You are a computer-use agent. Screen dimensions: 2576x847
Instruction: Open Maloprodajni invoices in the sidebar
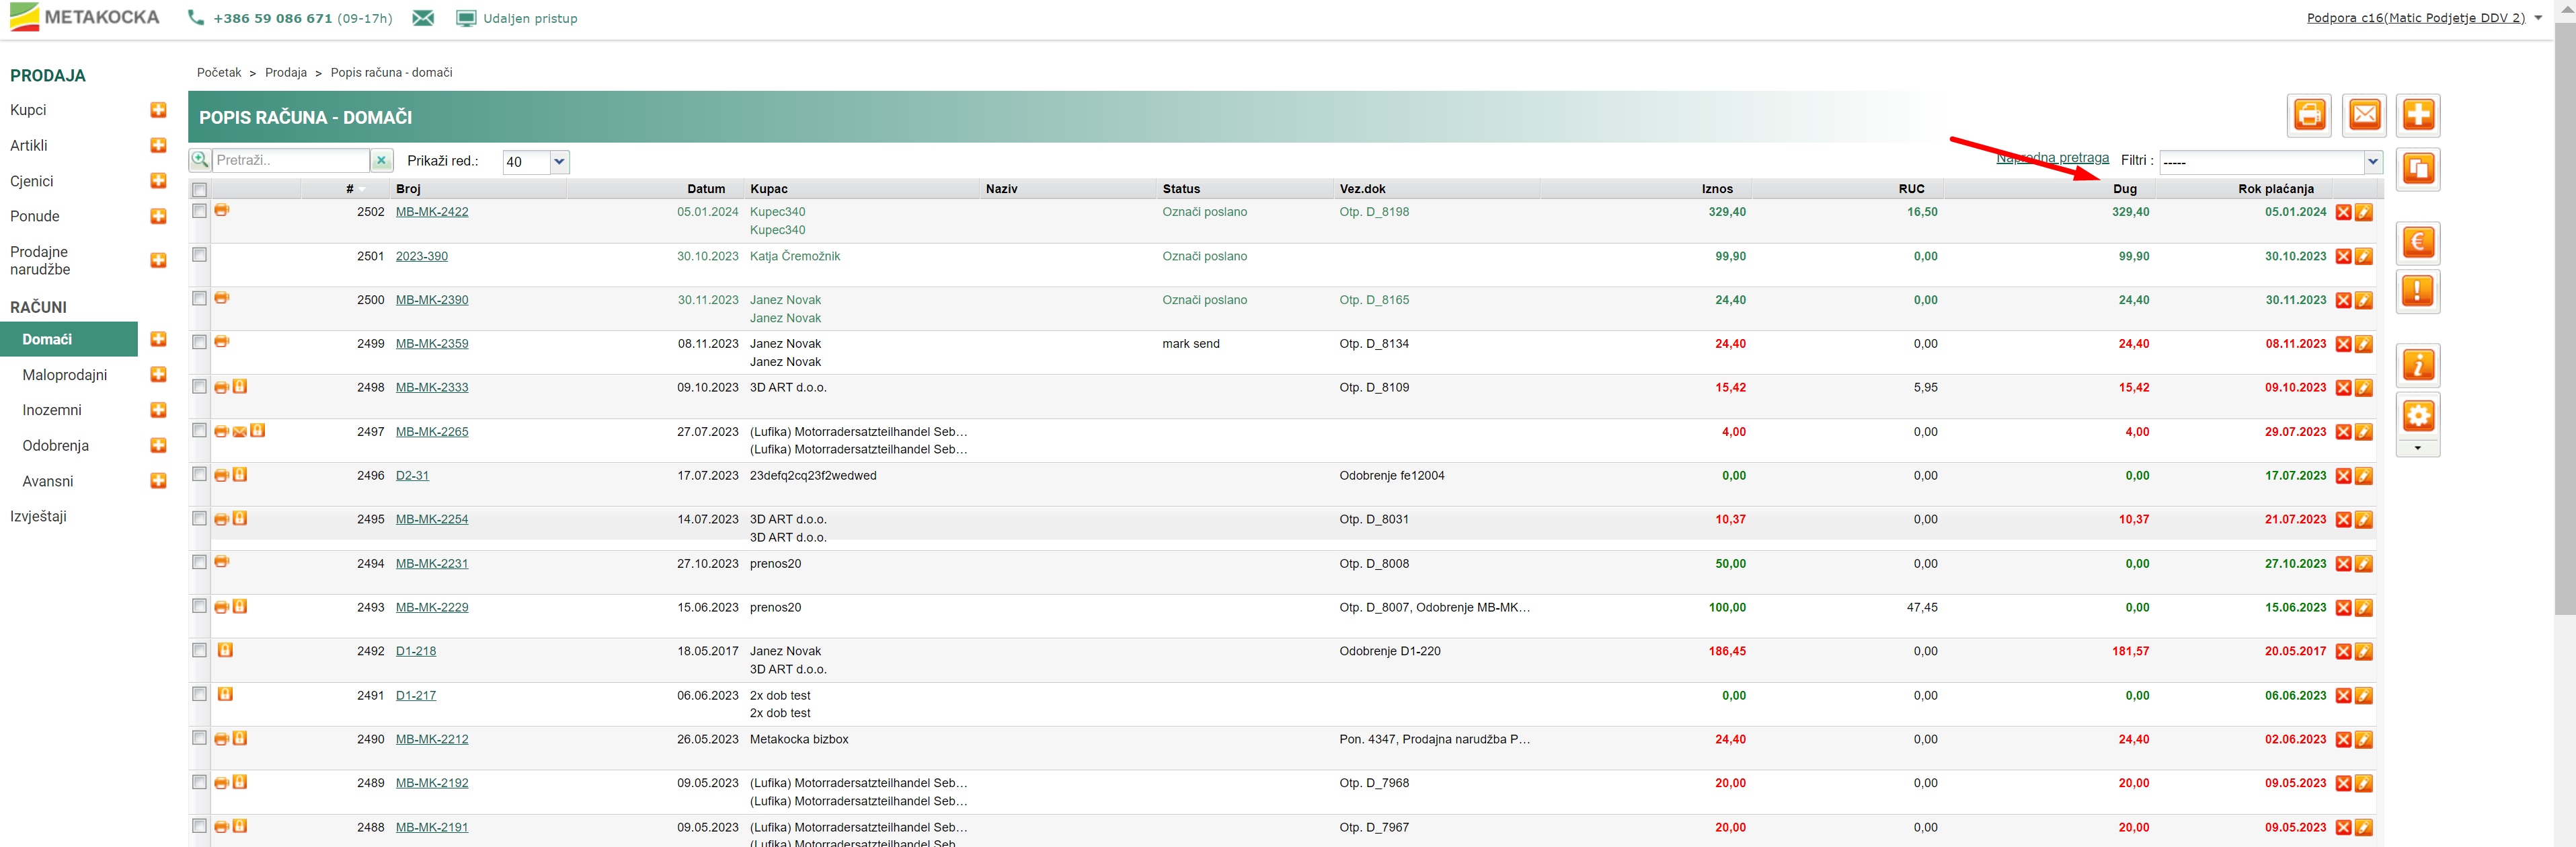click(x=64, y=375)
